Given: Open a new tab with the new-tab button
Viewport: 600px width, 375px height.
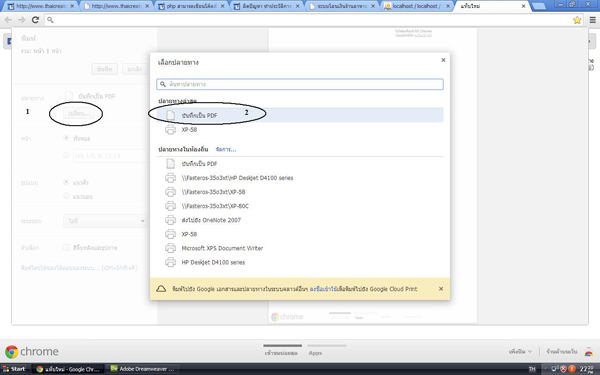Looking at the screenshot, I should [x=539, y=6].
